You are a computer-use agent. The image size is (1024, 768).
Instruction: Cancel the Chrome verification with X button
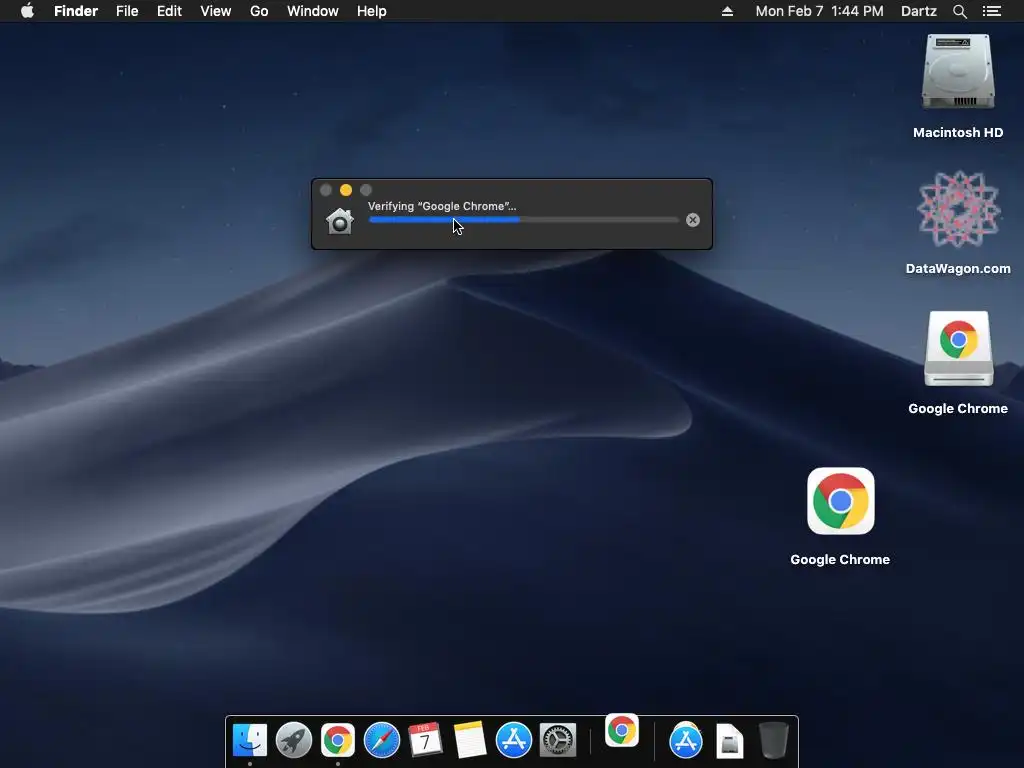click(x=693, y=220)
